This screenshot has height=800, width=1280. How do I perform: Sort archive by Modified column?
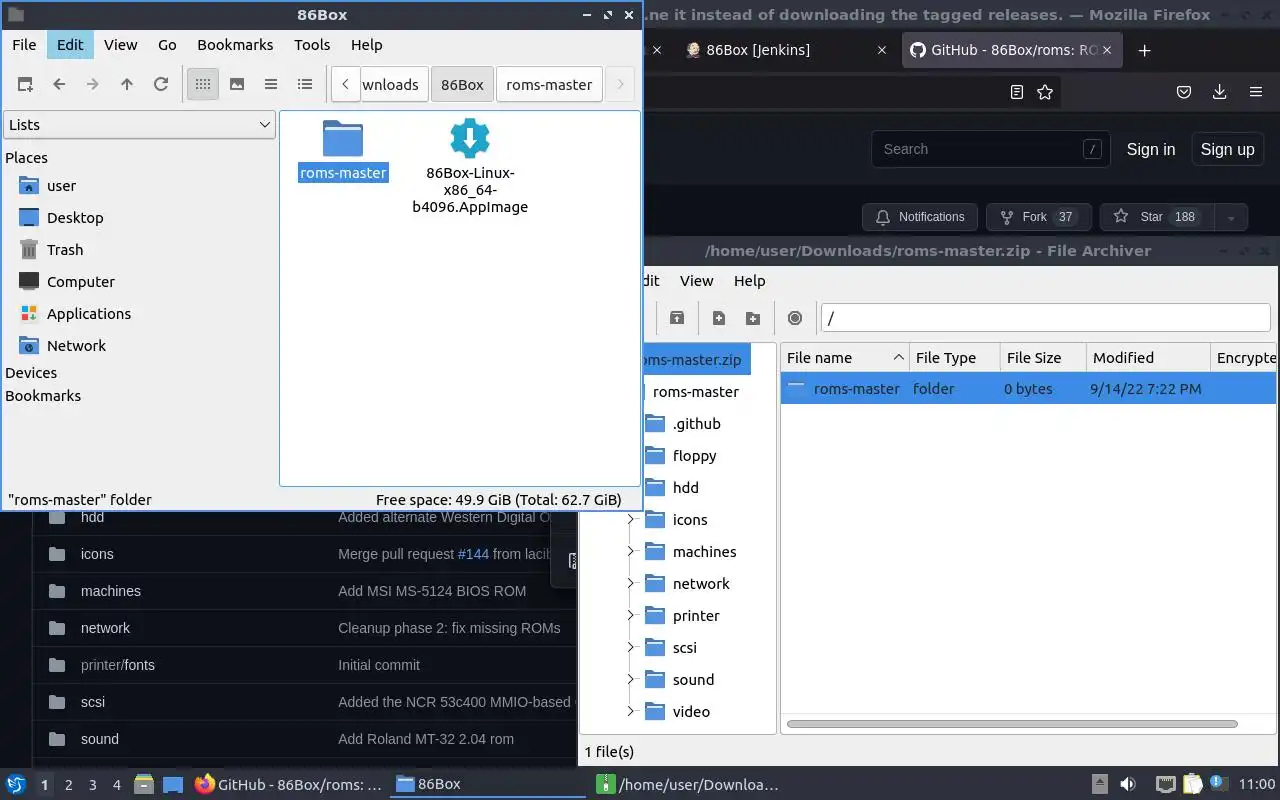pos(1147,358)
